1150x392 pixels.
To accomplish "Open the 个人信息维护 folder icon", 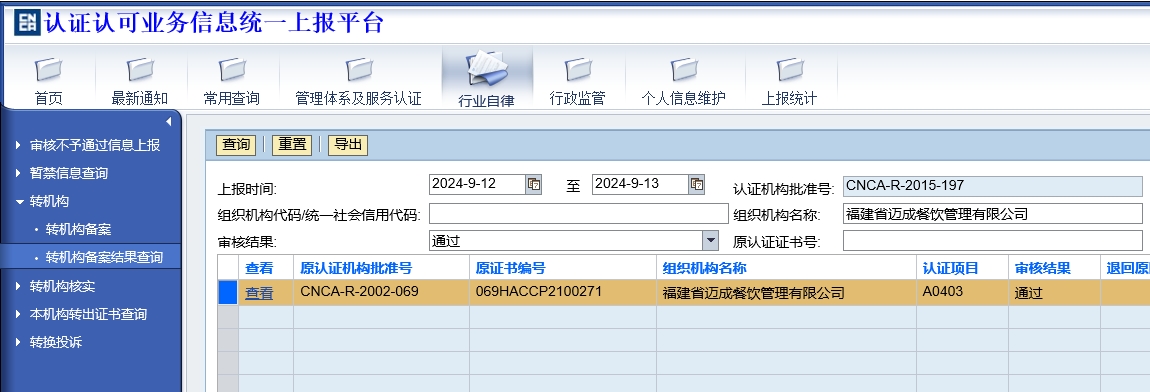I will (684, 70).
